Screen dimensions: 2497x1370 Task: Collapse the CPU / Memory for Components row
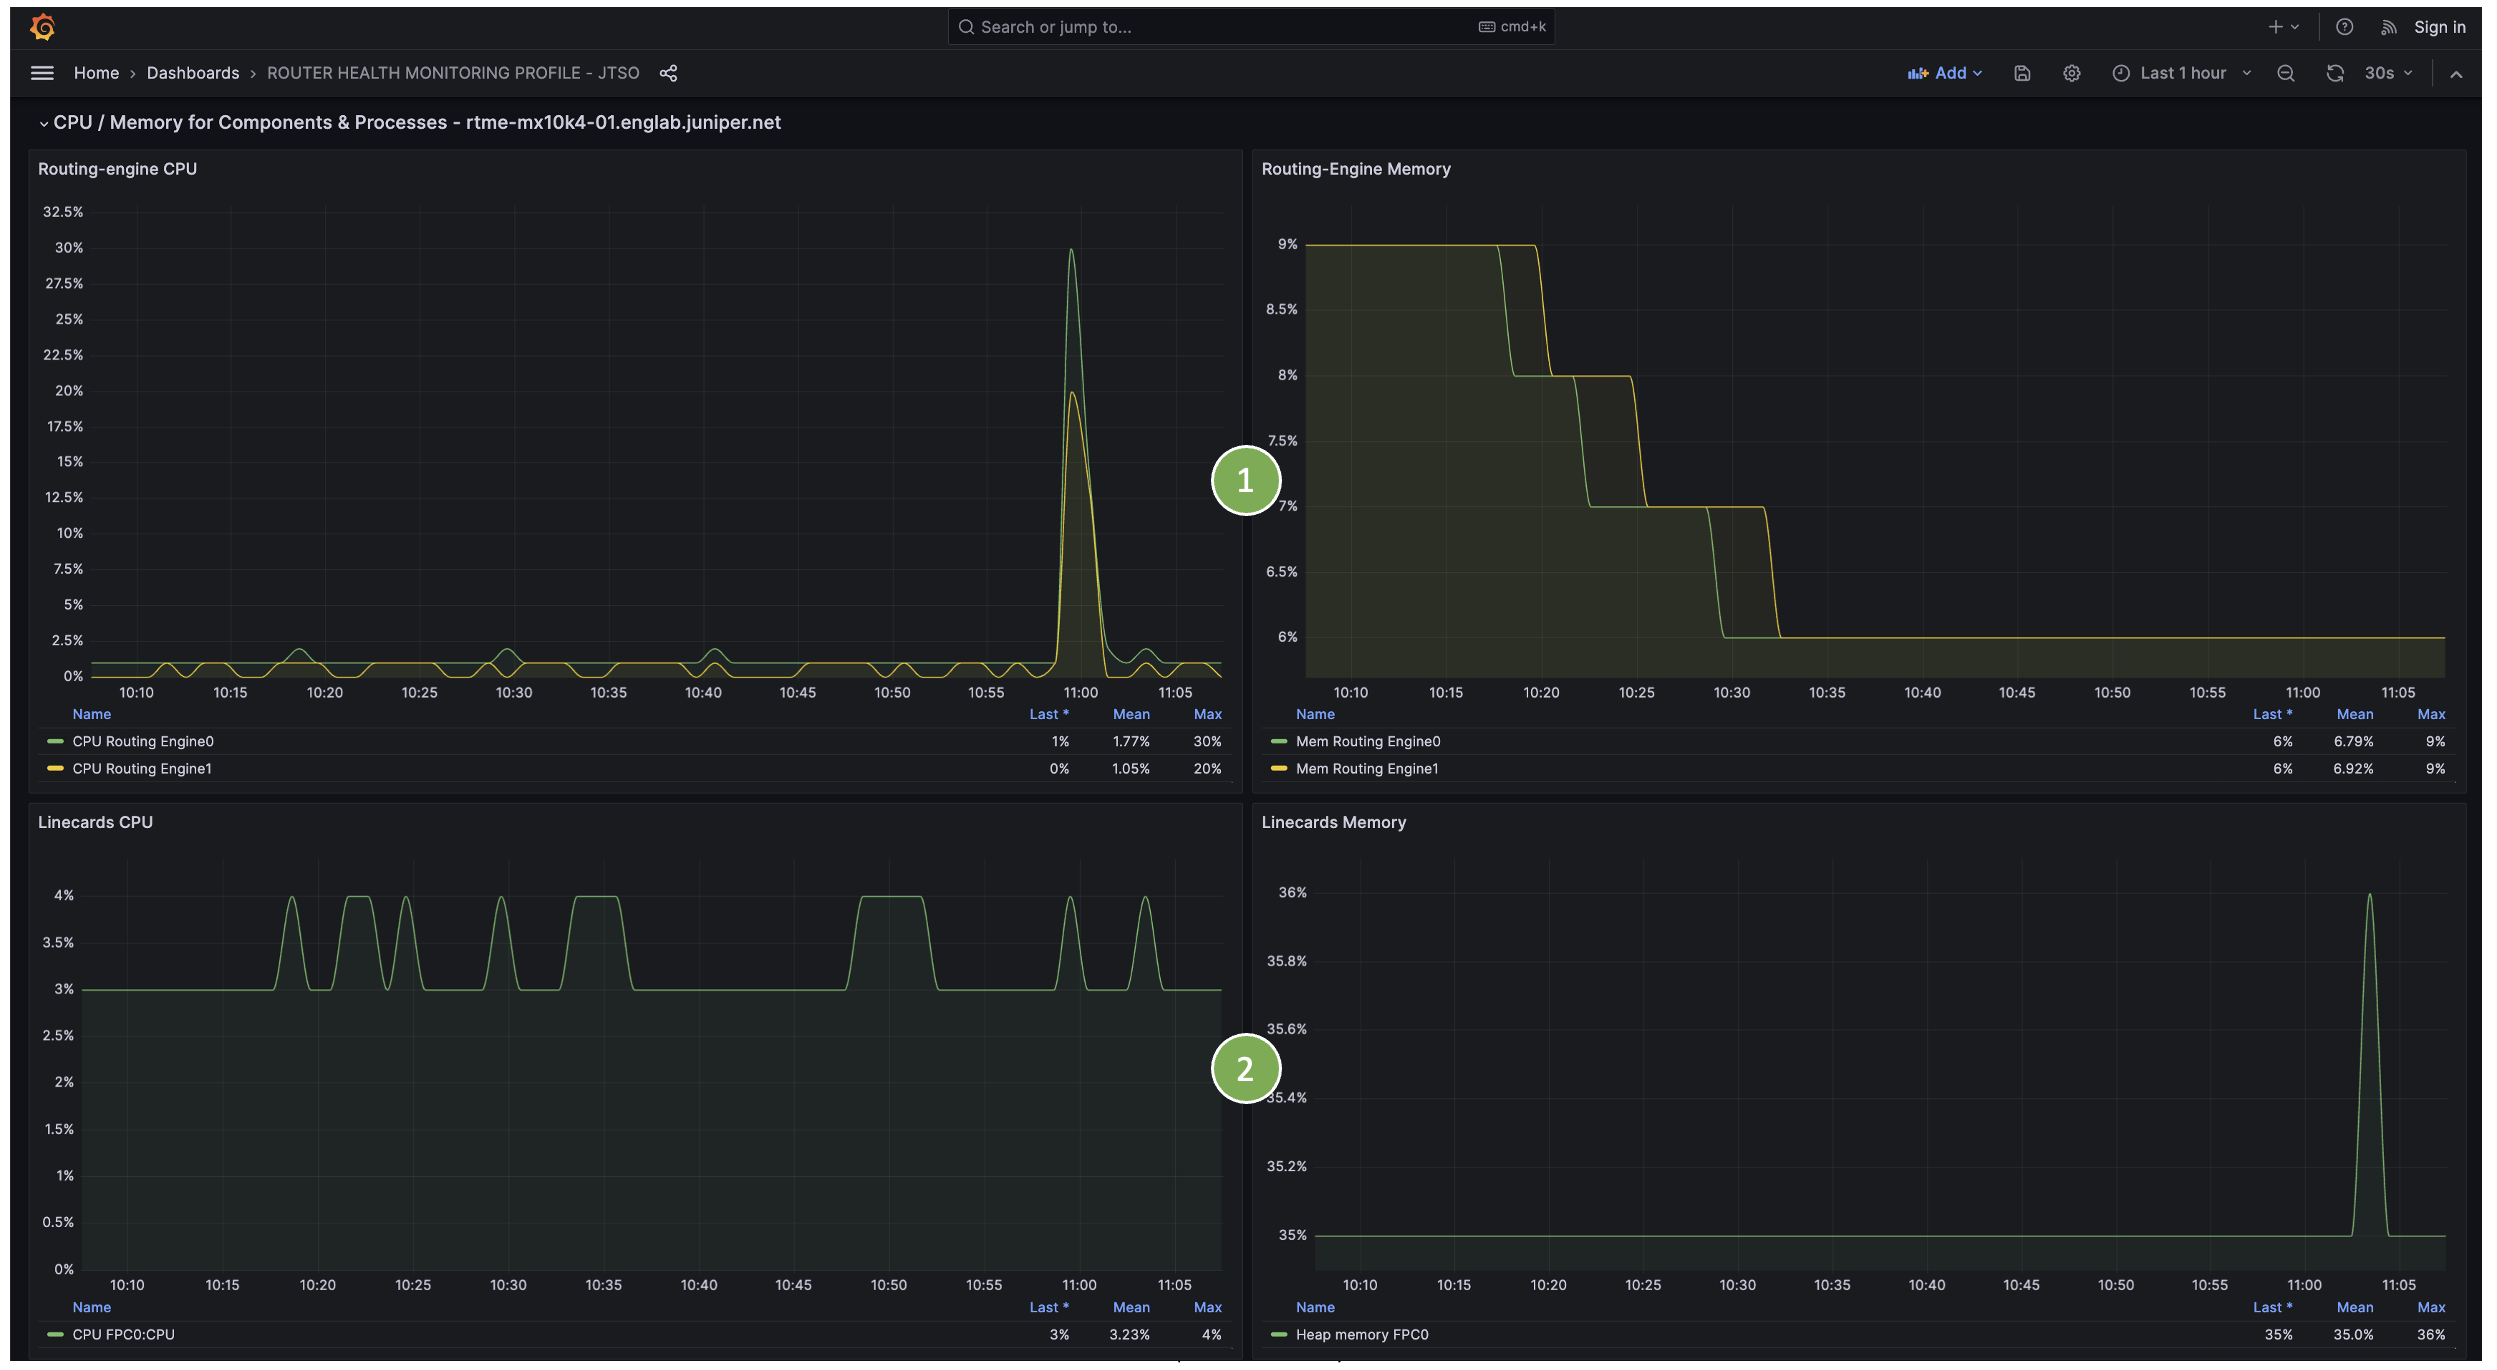(44, 123)
